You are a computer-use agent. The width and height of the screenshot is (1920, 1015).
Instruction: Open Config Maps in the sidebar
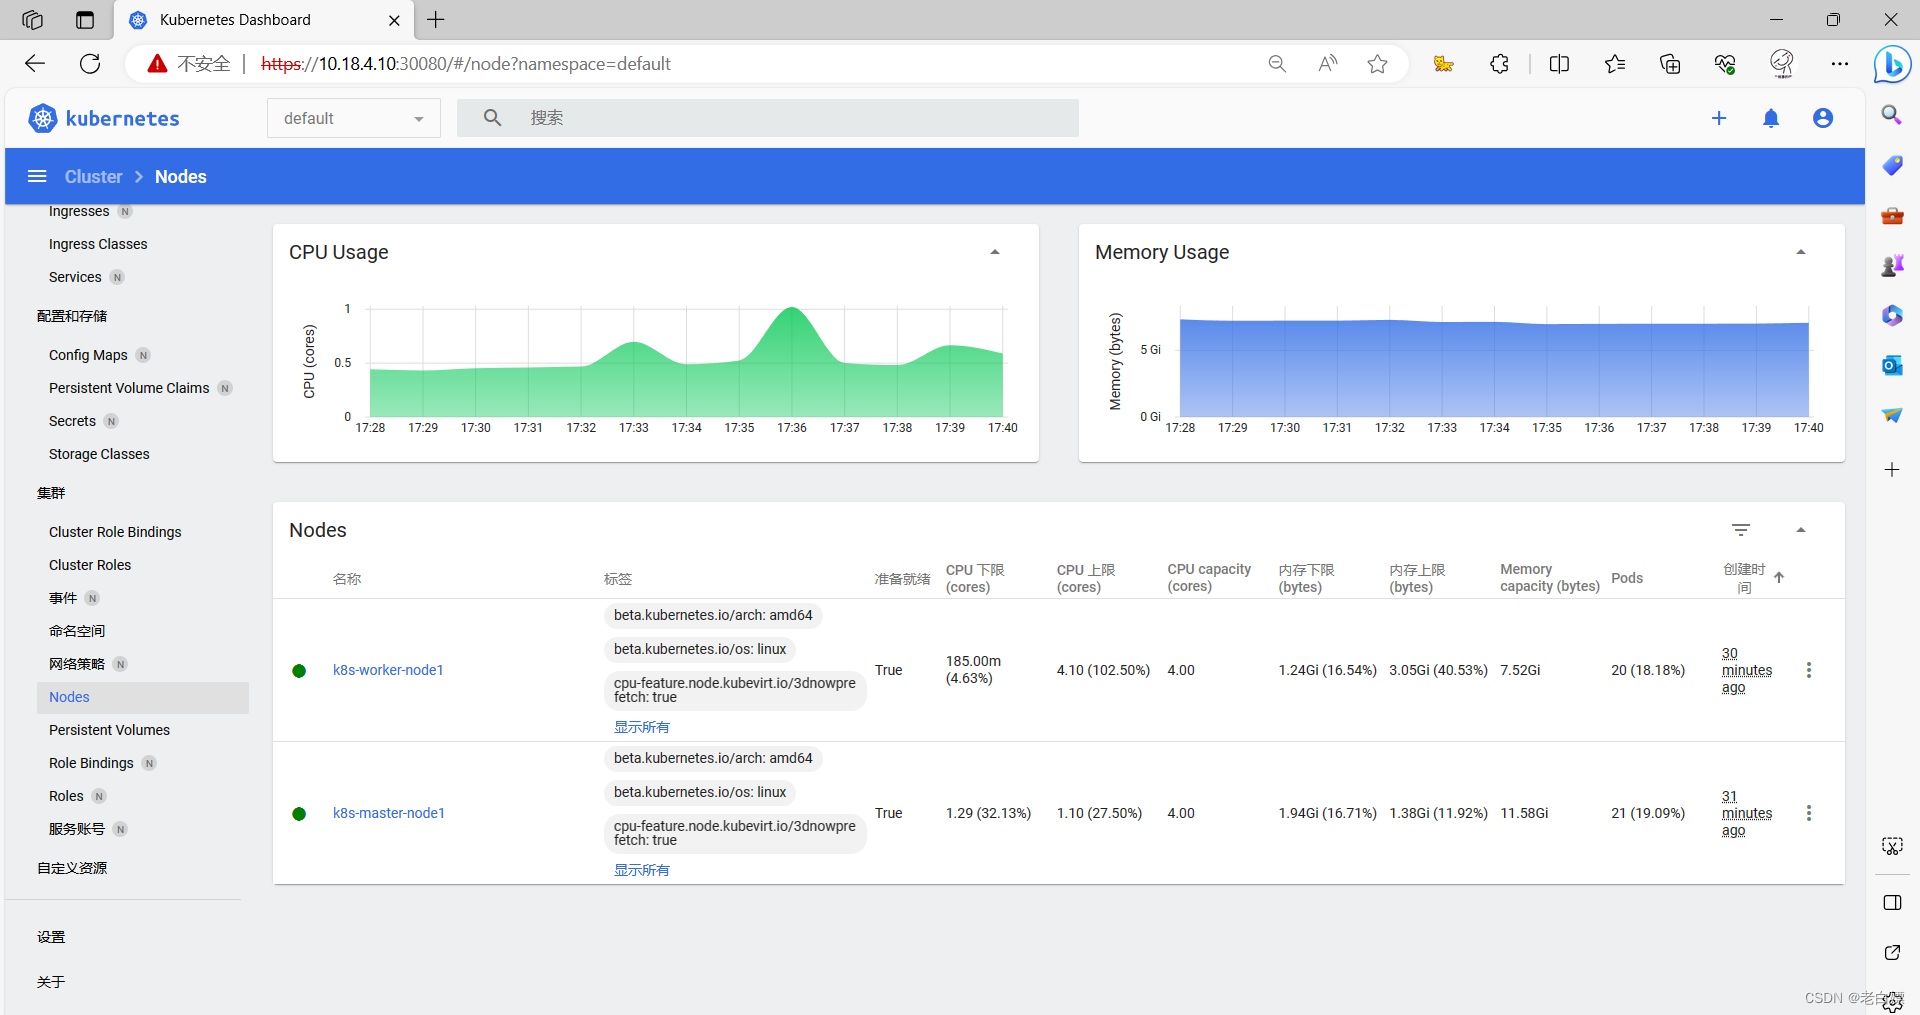[88, 355]
